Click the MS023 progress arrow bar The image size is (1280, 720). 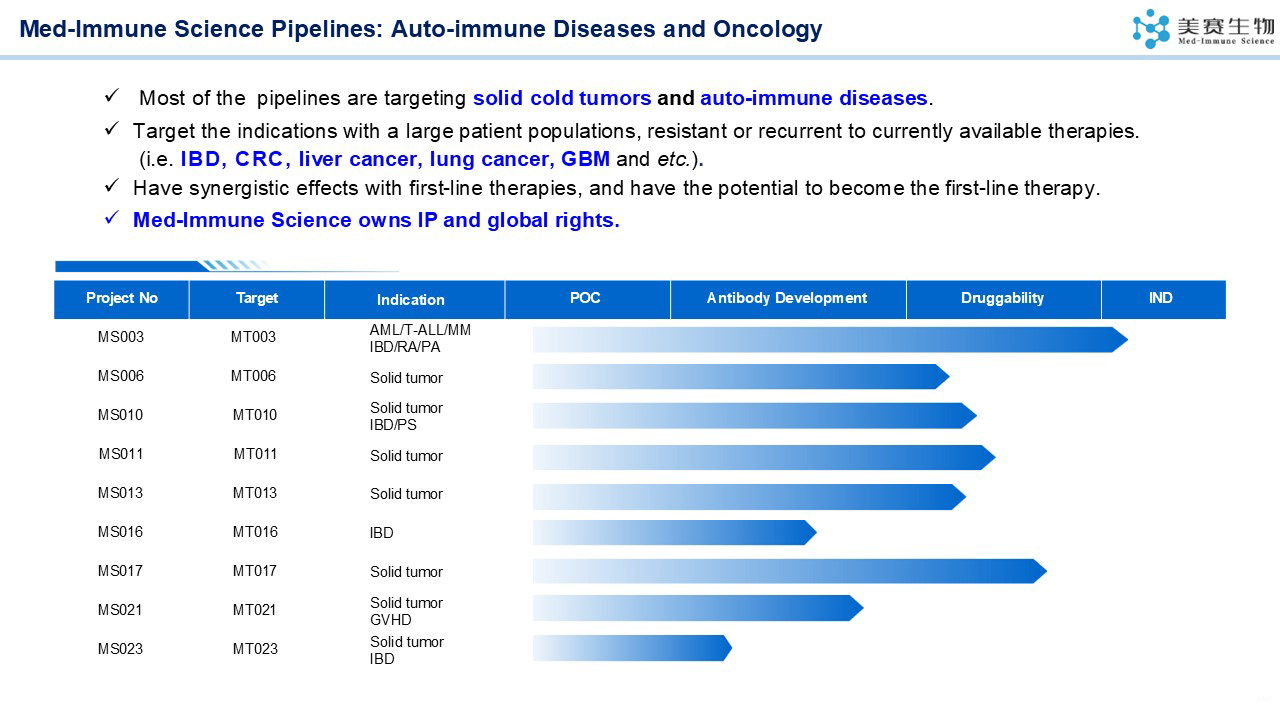(632, 648)
